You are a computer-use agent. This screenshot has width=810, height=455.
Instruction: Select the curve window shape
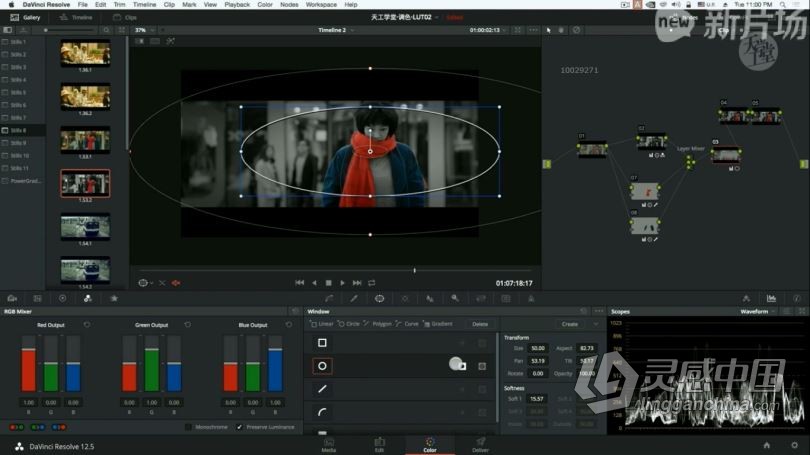click(322, 412)
